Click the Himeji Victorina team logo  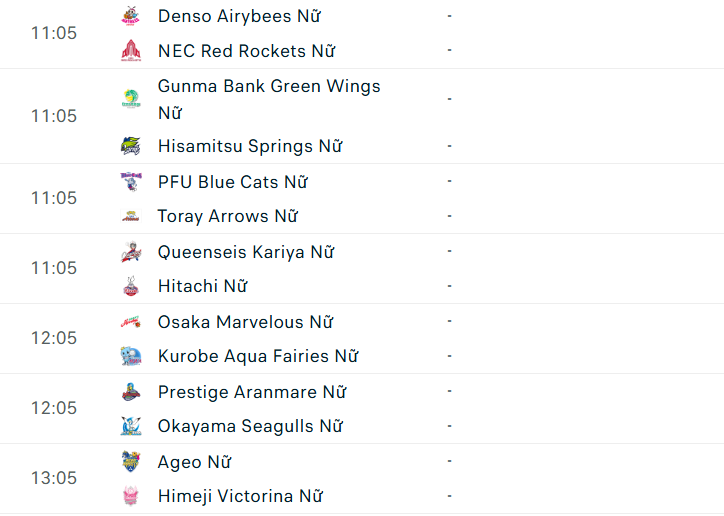[131, 496]
